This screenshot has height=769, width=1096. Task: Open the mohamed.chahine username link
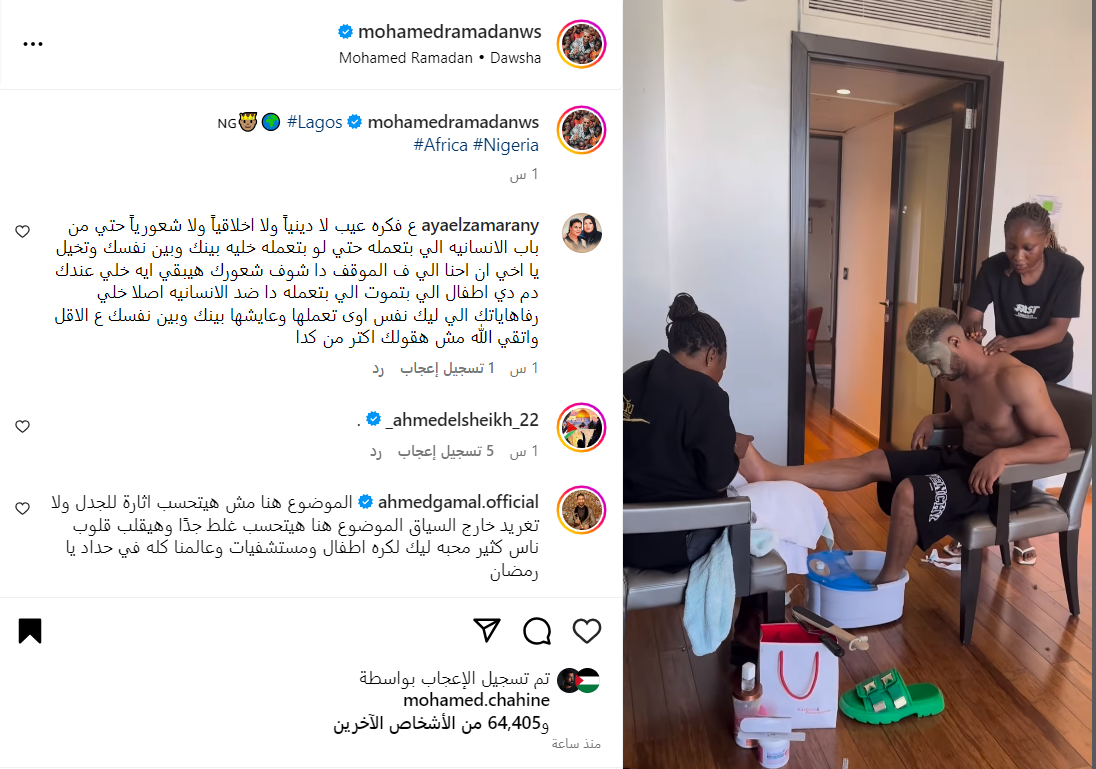[x=477, y=700]
